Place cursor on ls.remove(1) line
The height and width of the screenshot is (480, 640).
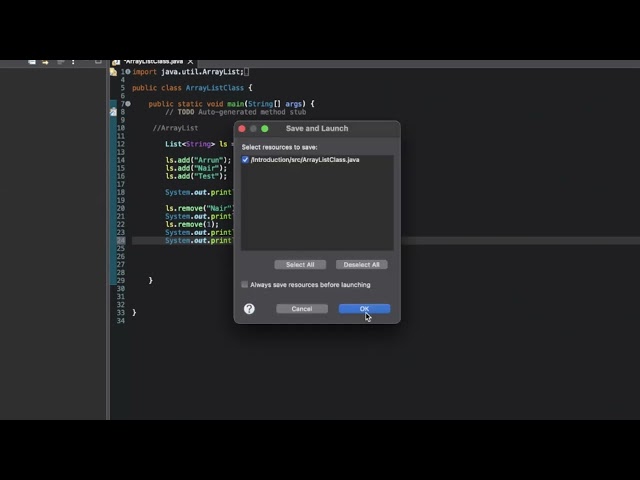192,224
